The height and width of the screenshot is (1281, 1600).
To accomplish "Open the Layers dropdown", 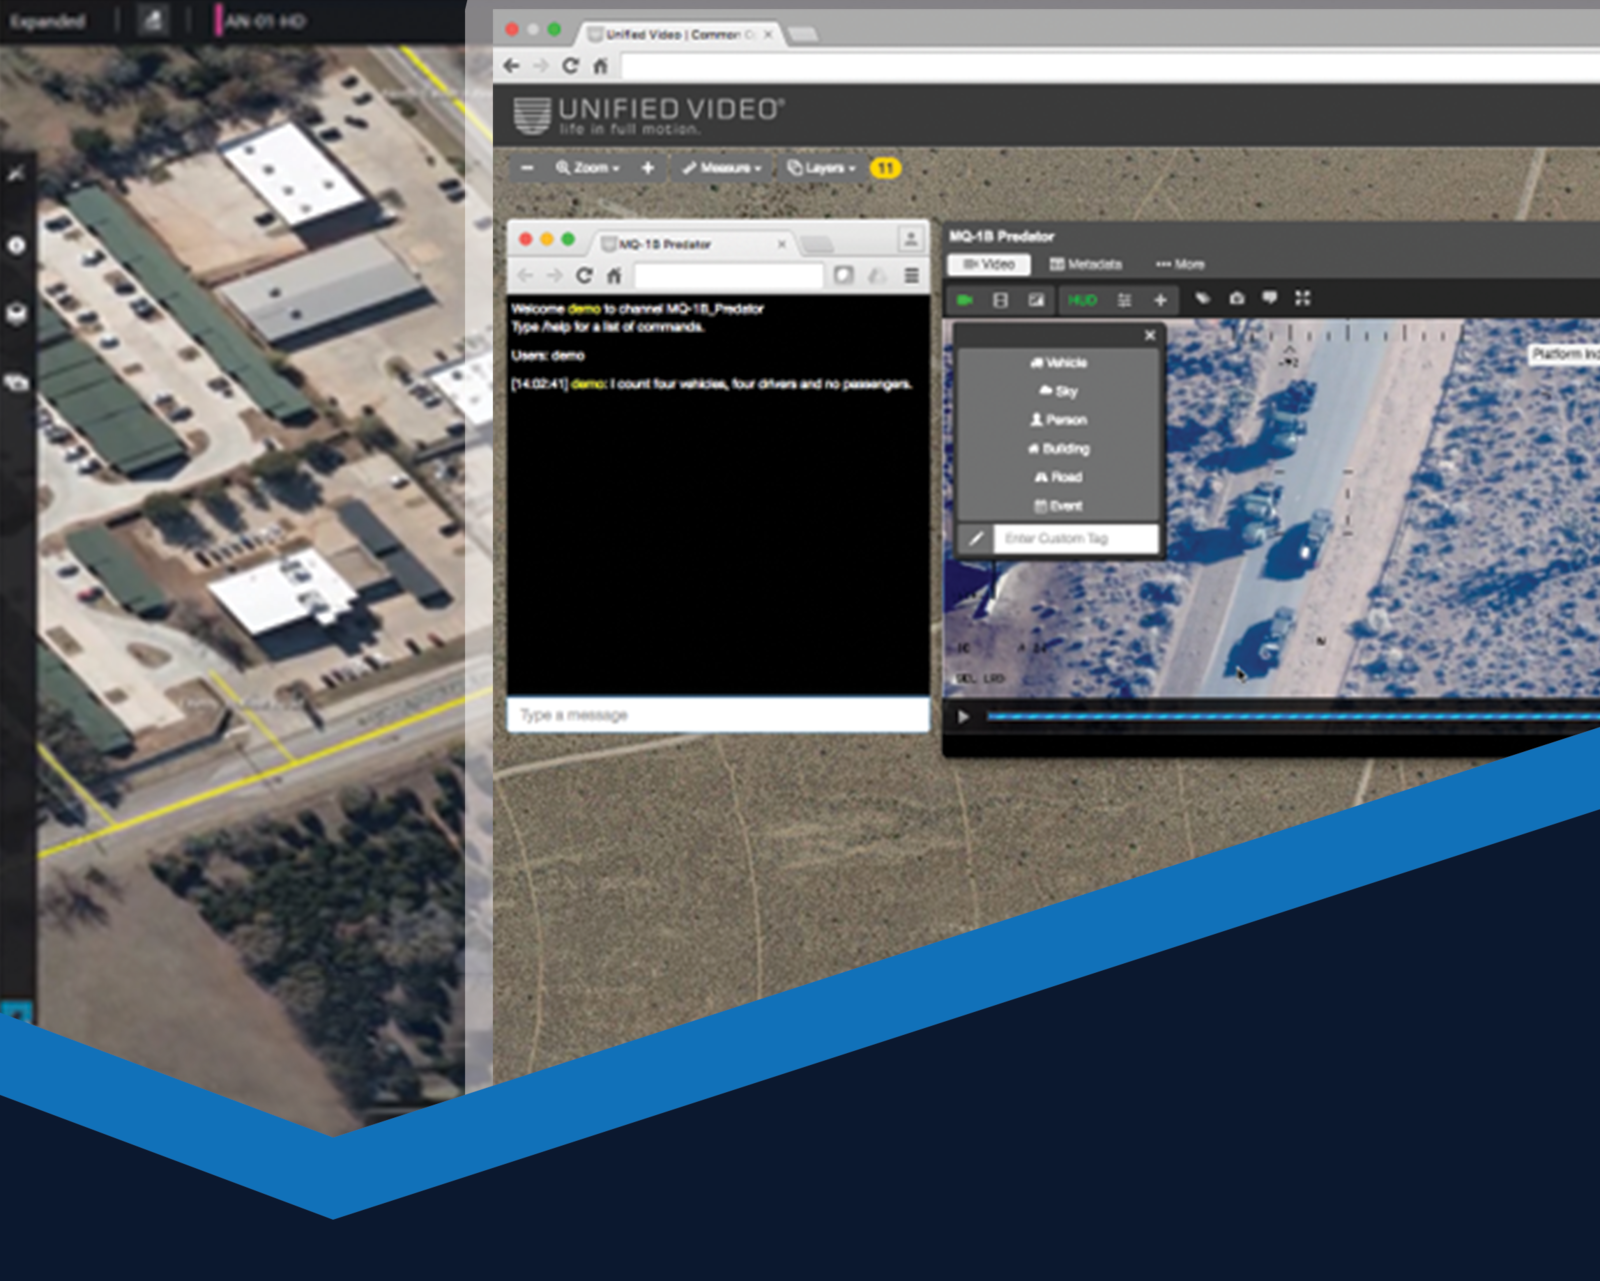I will (821, 168).
